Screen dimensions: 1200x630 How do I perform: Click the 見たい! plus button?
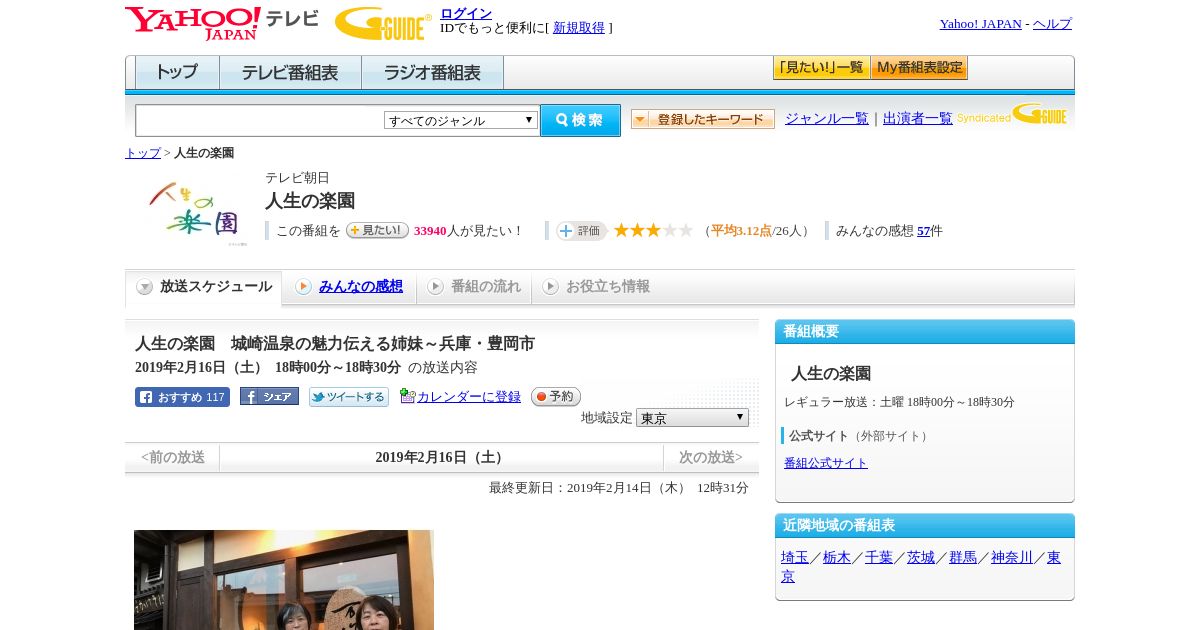click(377, 230)
